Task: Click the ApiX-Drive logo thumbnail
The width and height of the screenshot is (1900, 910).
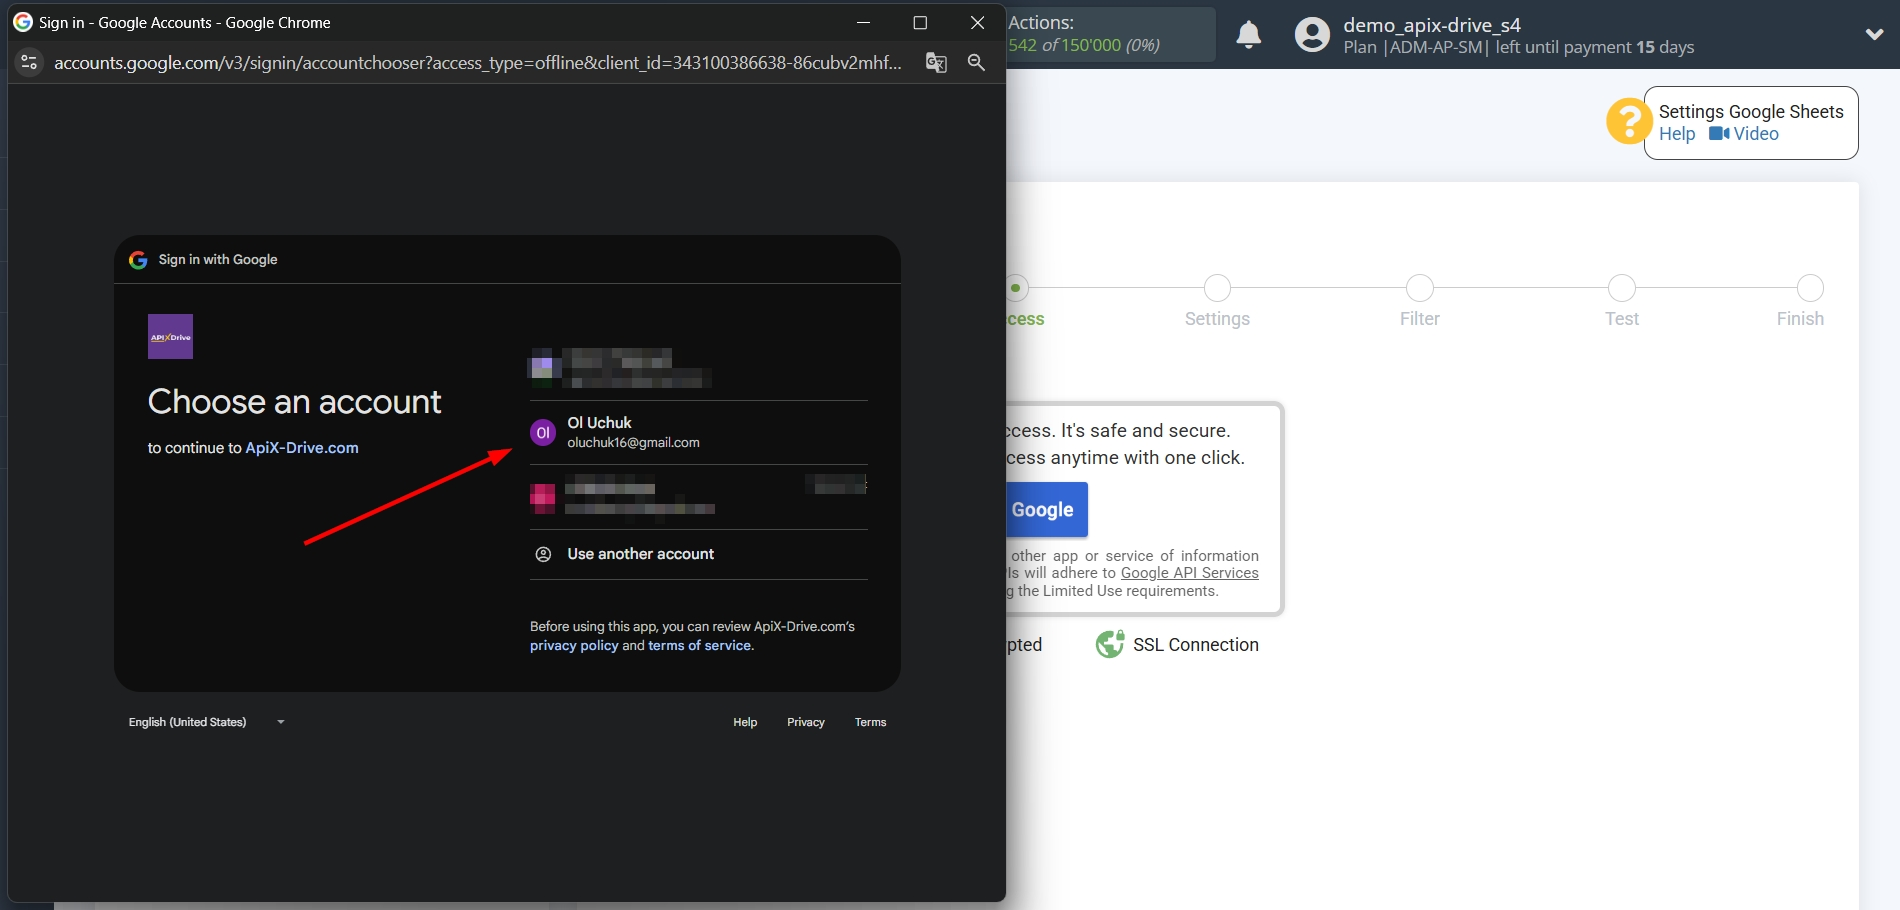Action: [x=170, y=336]
